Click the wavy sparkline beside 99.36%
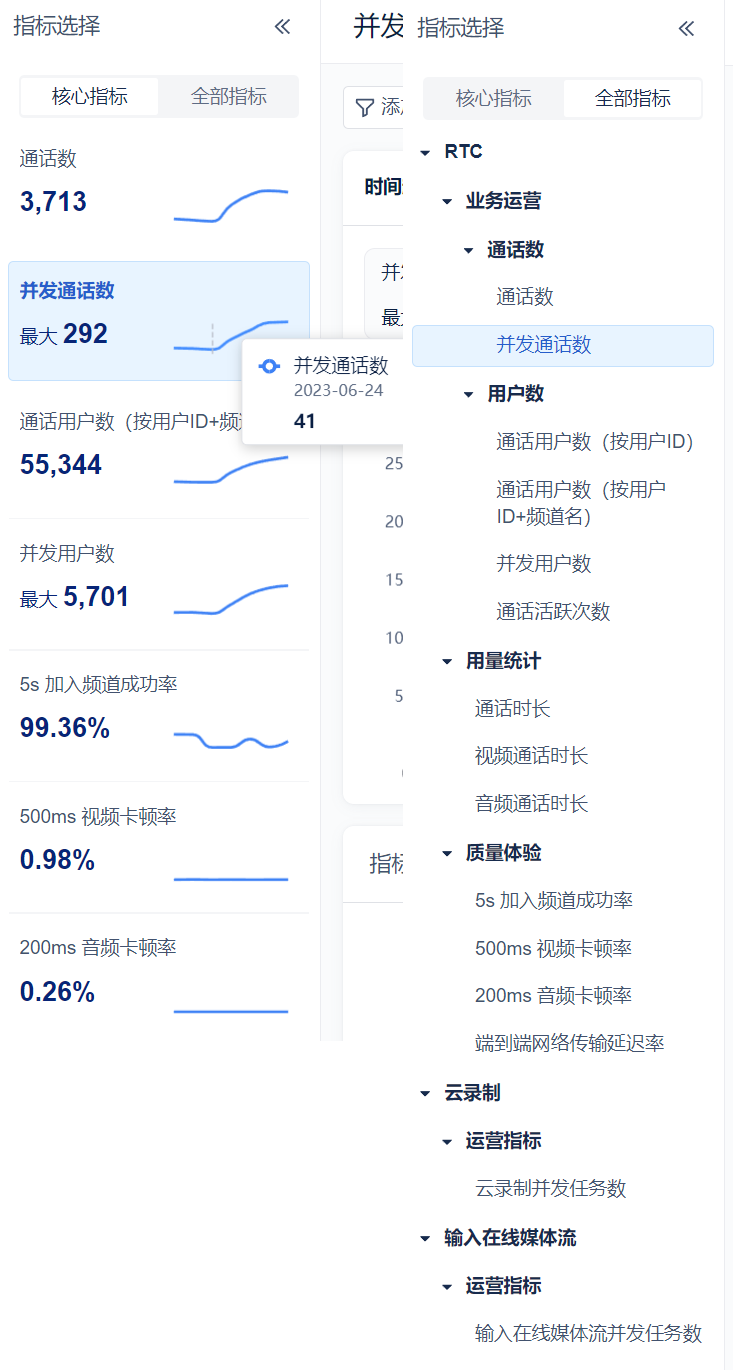The height and width of the screenshot is (1370, 733). coord(231,741)
